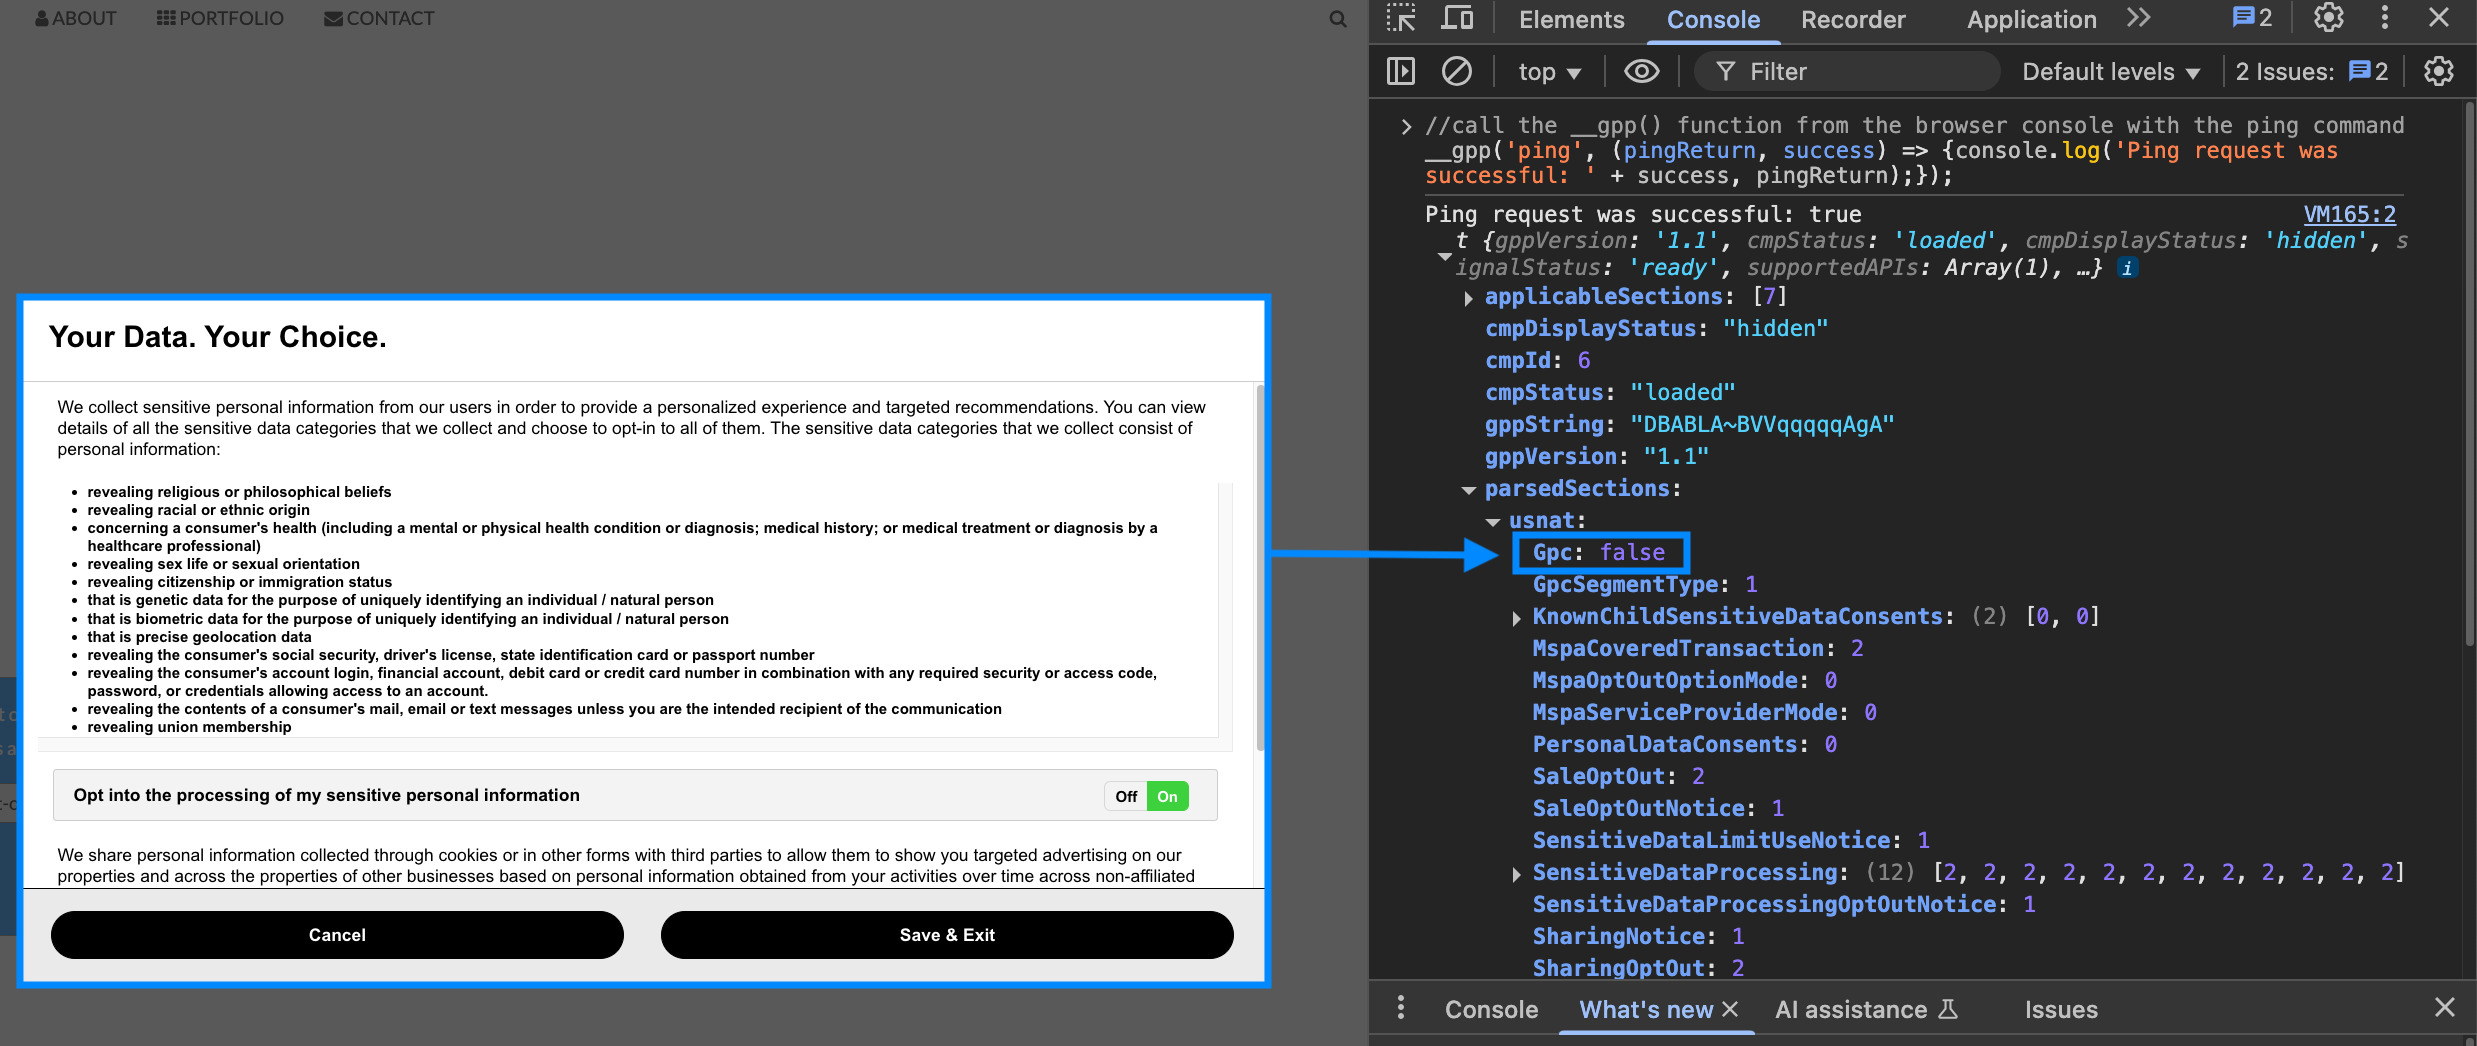This screenshot has width=2477, height=1046.
Task: Click the gppString value
Action: tap(1762, 425)
